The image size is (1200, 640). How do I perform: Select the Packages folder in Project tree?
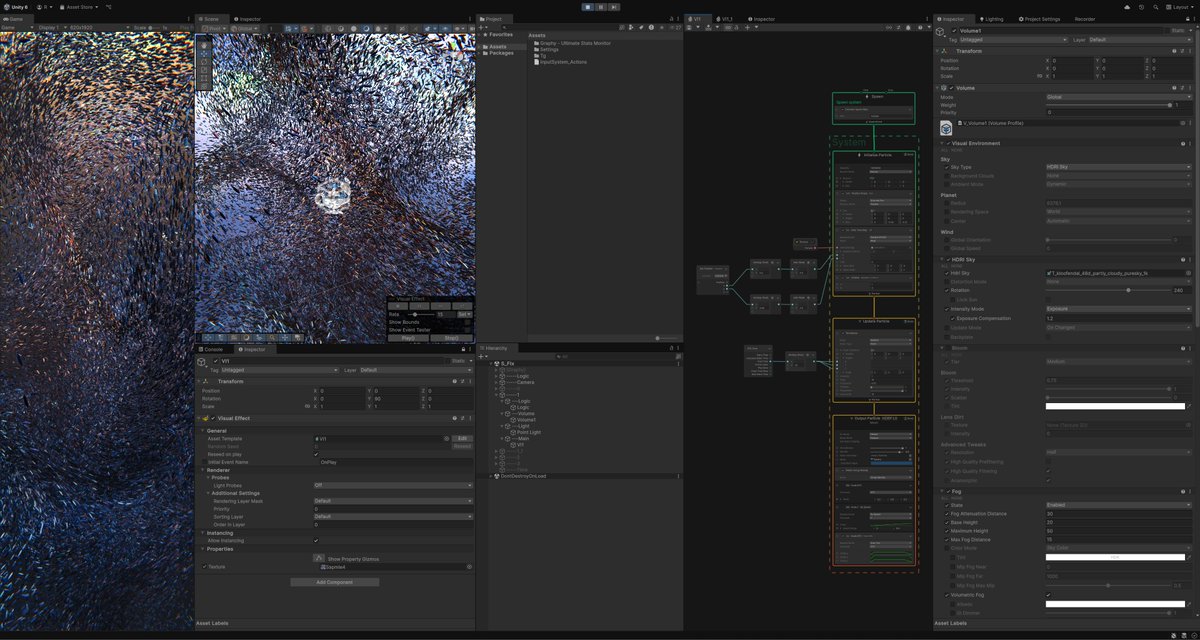click(500, 52)
